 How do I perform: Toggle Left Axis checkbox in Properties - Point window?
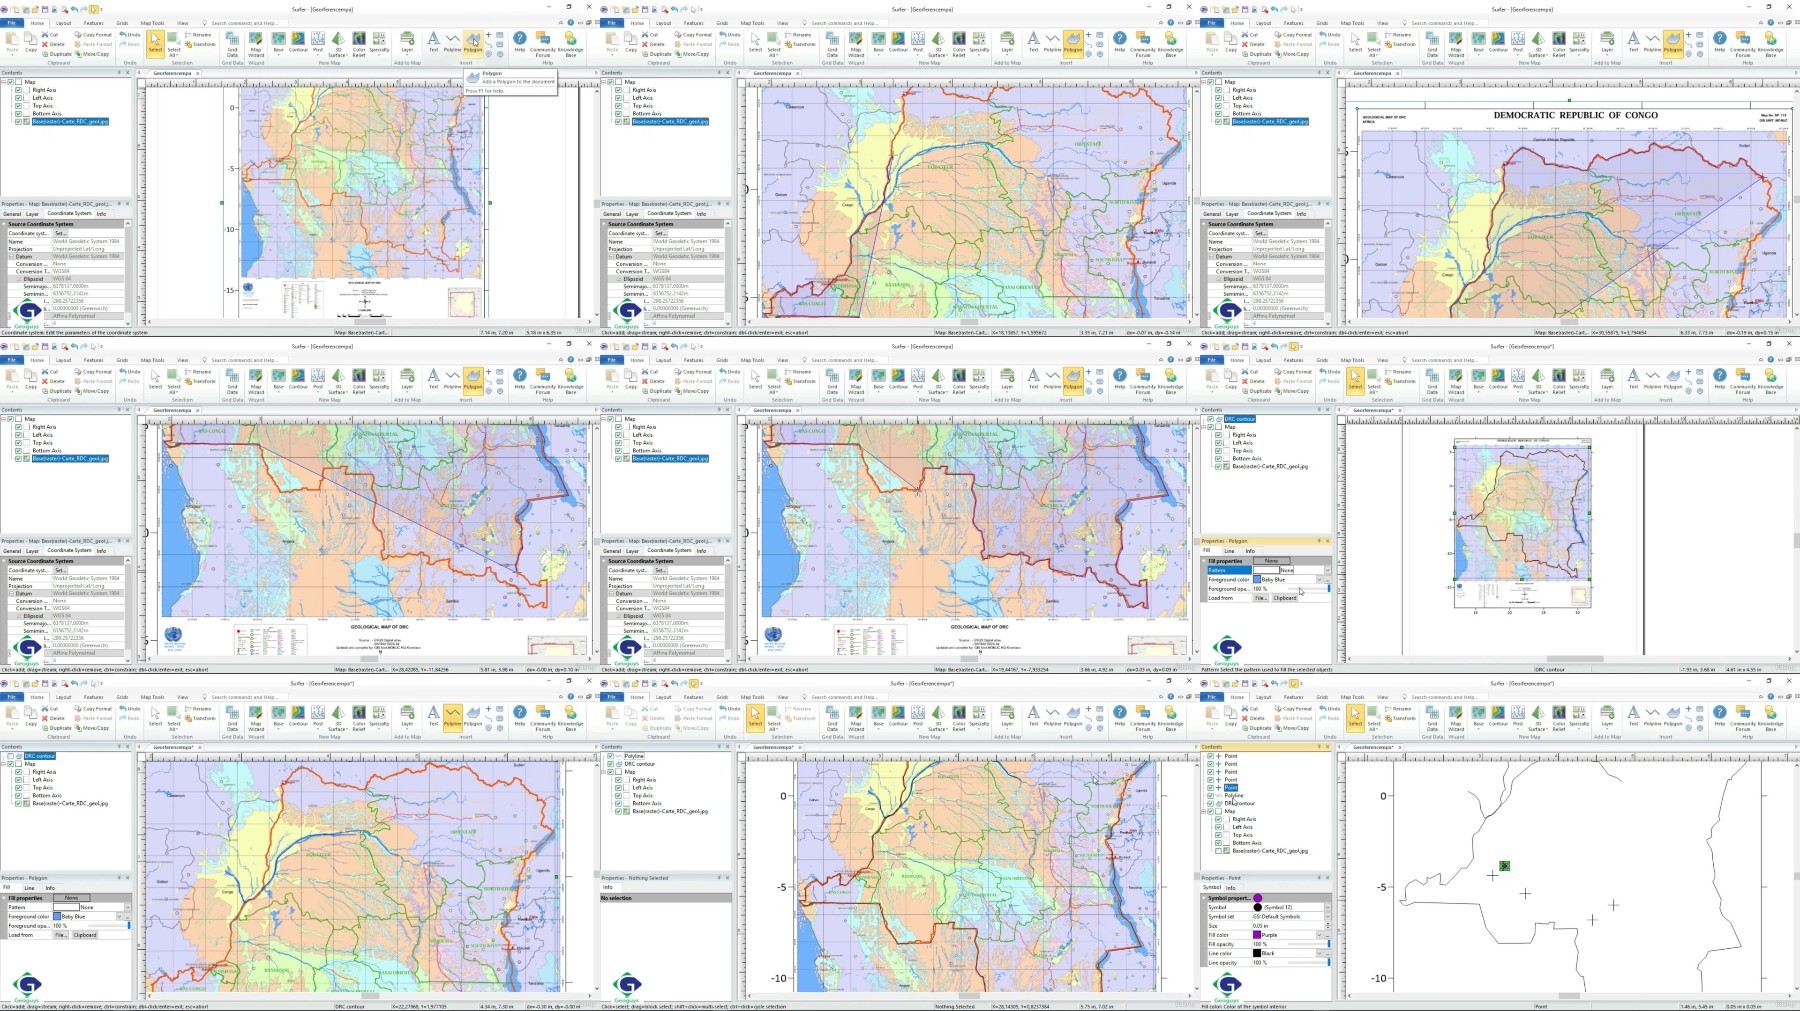click(1218, 827)
